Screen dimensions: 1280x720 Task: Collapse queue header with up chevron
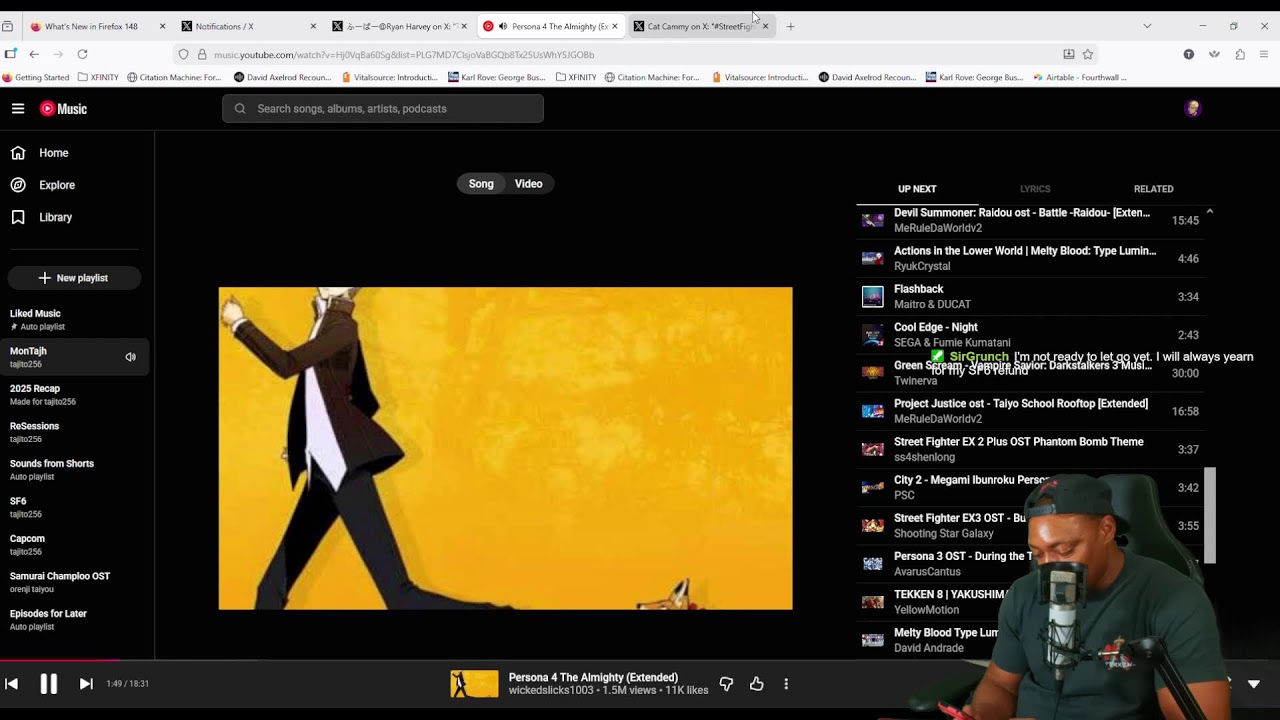pos(1210,212)
